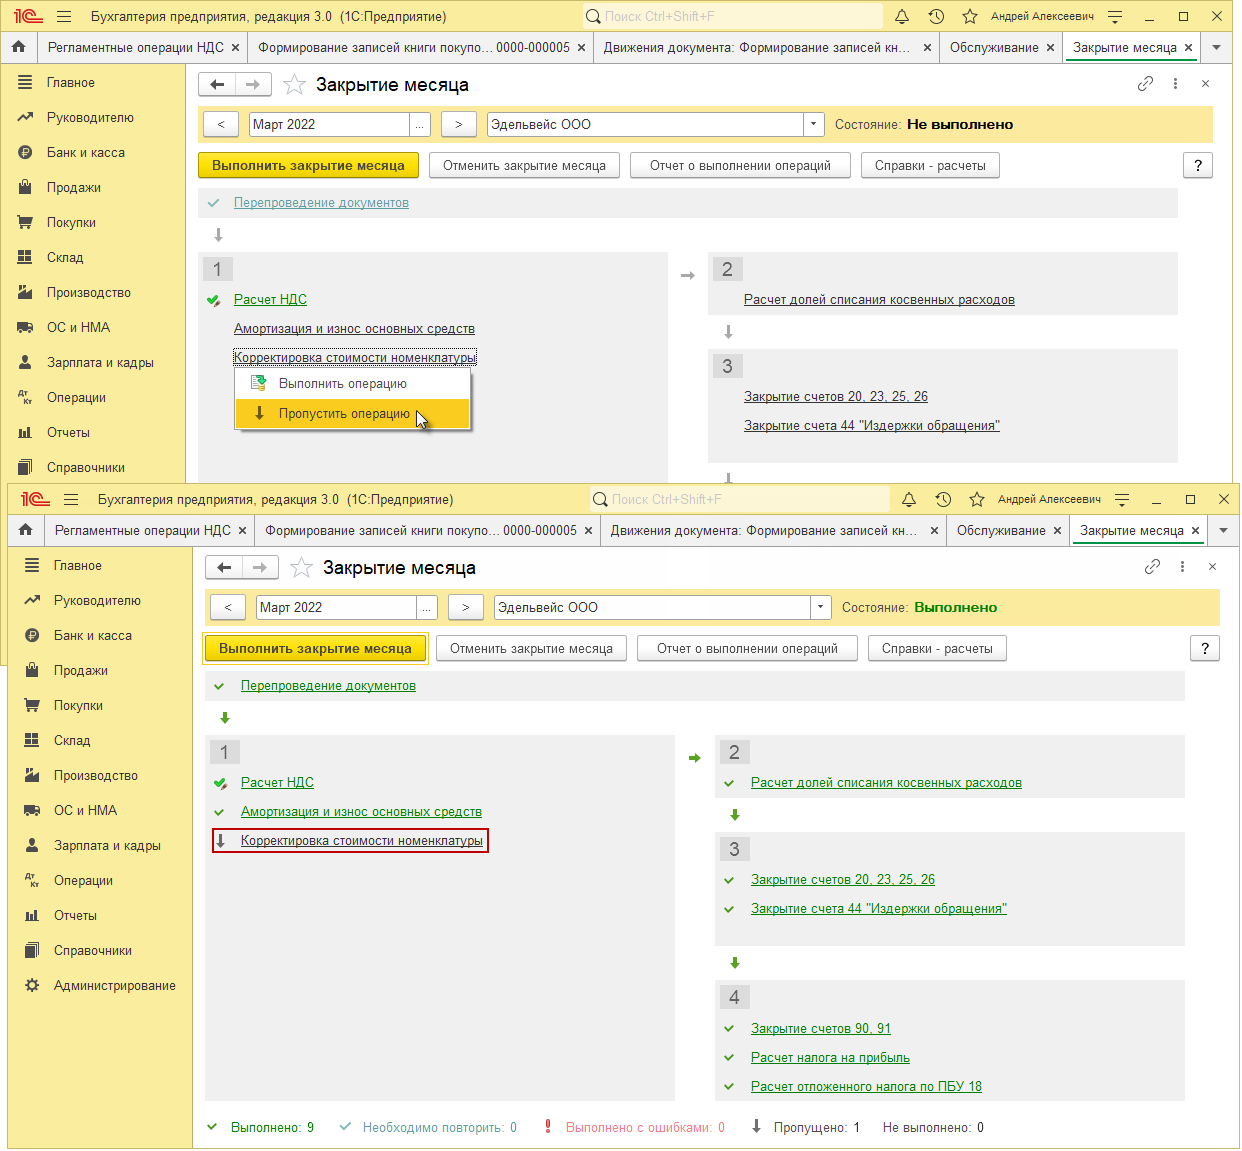Viewport: 1242px width, 1151px height.
Task: Open favorites star in upper window title bar
Action: pyautogui.click(x=970, y=16)
